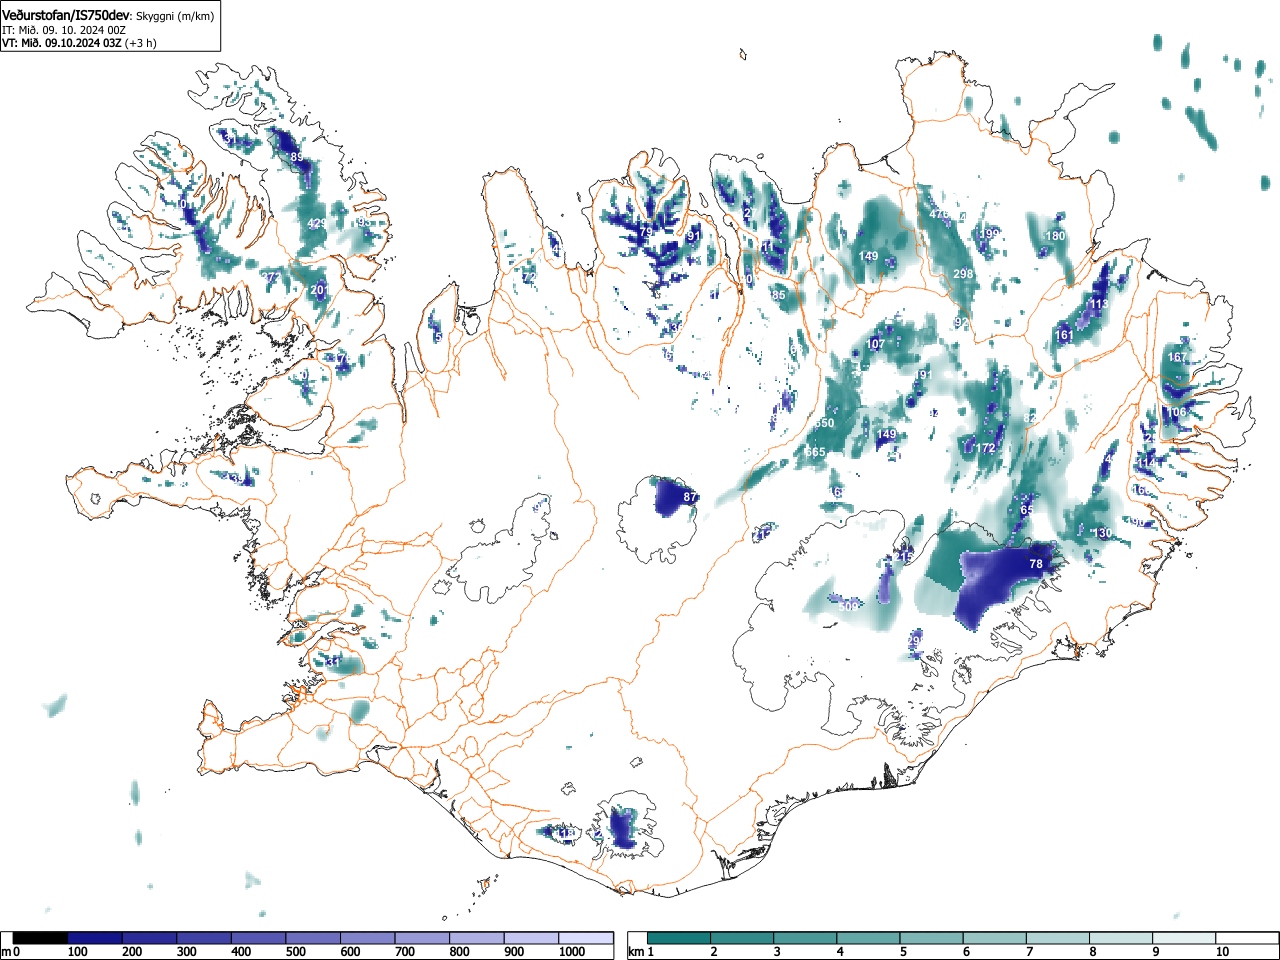The height and width of the screenshot is (960, 1280).
Task: Click the '78' value on Vatnajökull area
Action: 1036,564
